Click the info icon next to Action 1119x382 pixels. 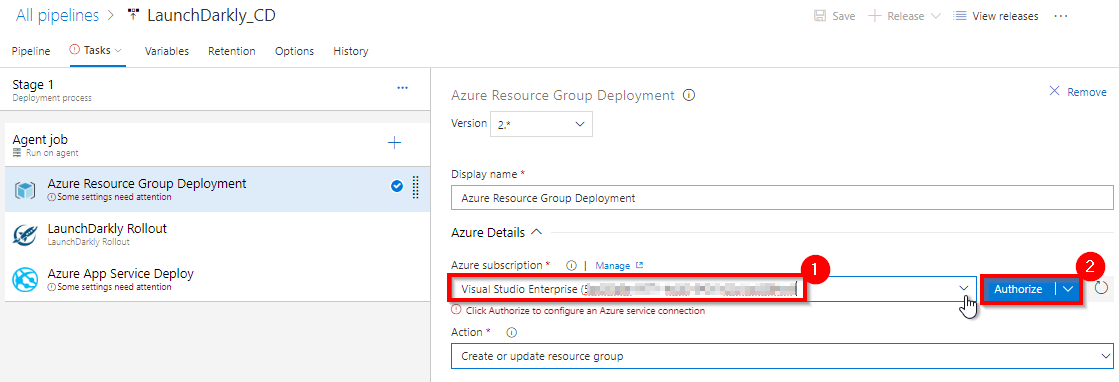[512, 333]
